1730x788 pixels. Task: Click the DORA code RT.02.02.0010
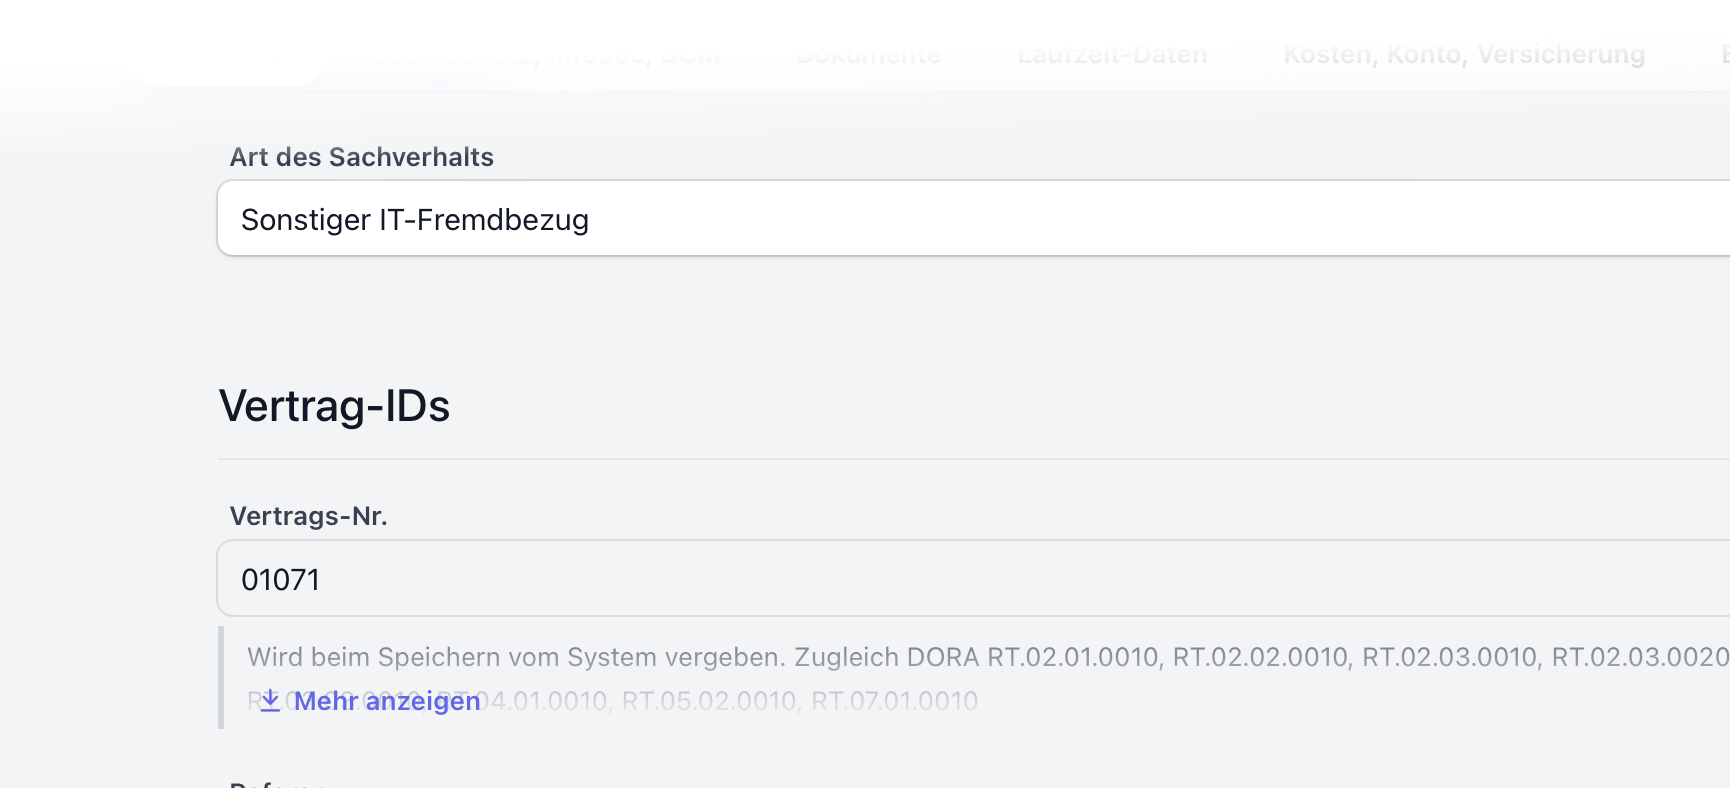[1260, 657]
